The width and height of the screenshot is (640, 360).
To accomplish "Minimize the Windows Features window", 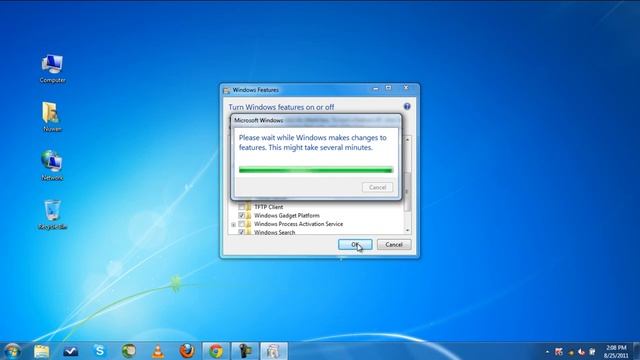I will [376, 88].
